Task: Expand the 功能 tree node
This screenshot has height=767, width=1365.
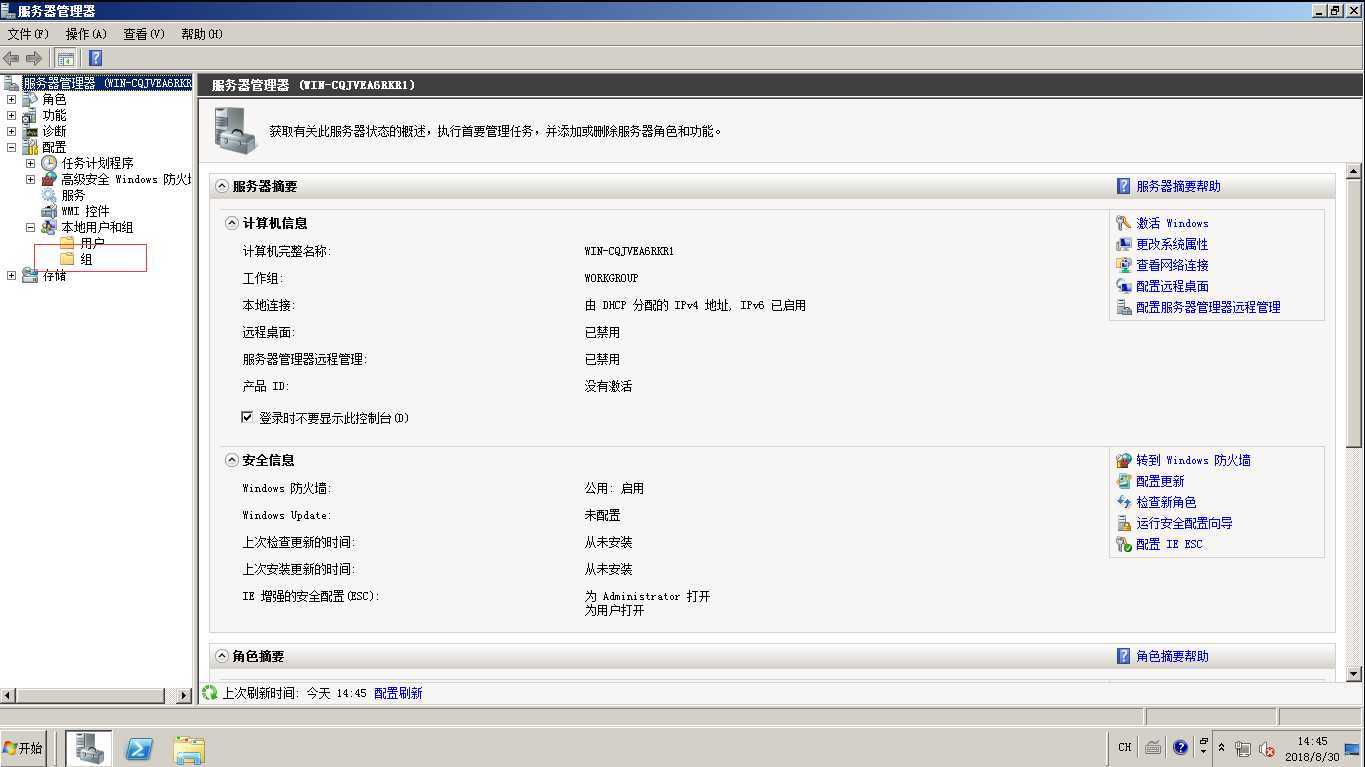Action: coord(12,115)
